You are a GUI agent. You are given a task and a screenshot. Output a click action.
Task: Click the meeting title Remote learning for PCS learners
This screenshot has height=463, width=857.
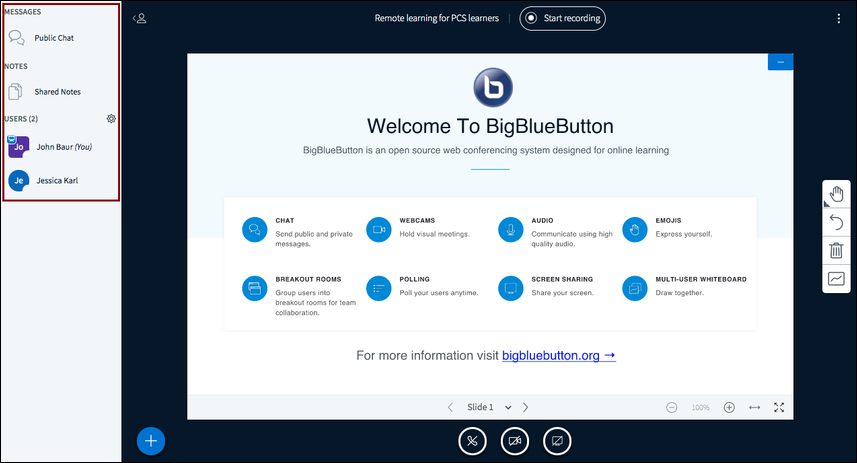click(437, 18)
